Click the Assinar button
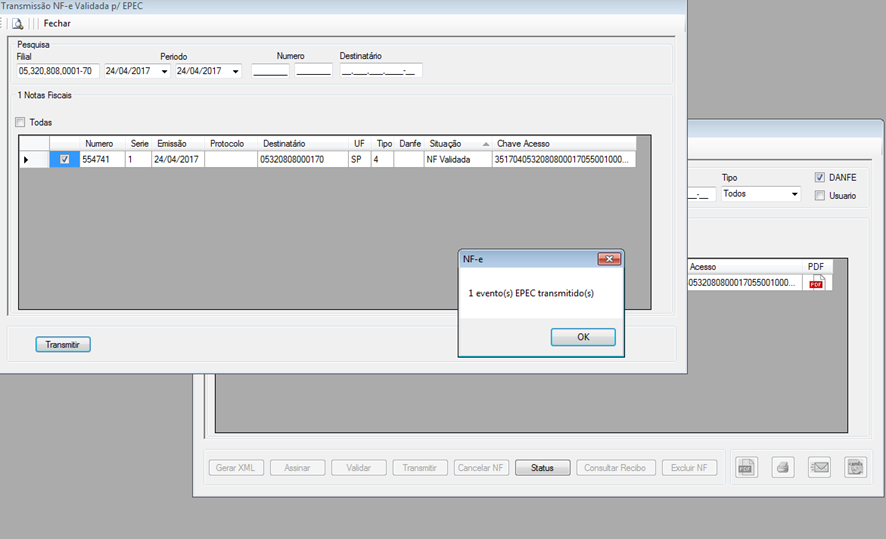The height and width of the screenshot is (539, 886). tap(298, 468)
